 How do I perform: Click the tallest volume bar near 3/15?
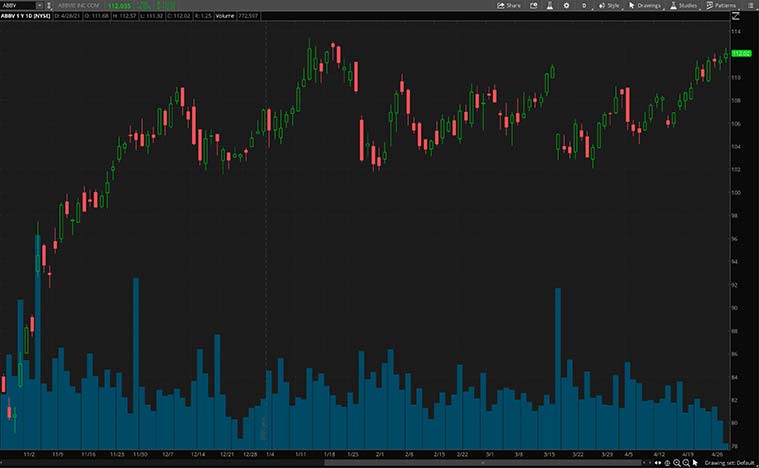coord(558,369)
